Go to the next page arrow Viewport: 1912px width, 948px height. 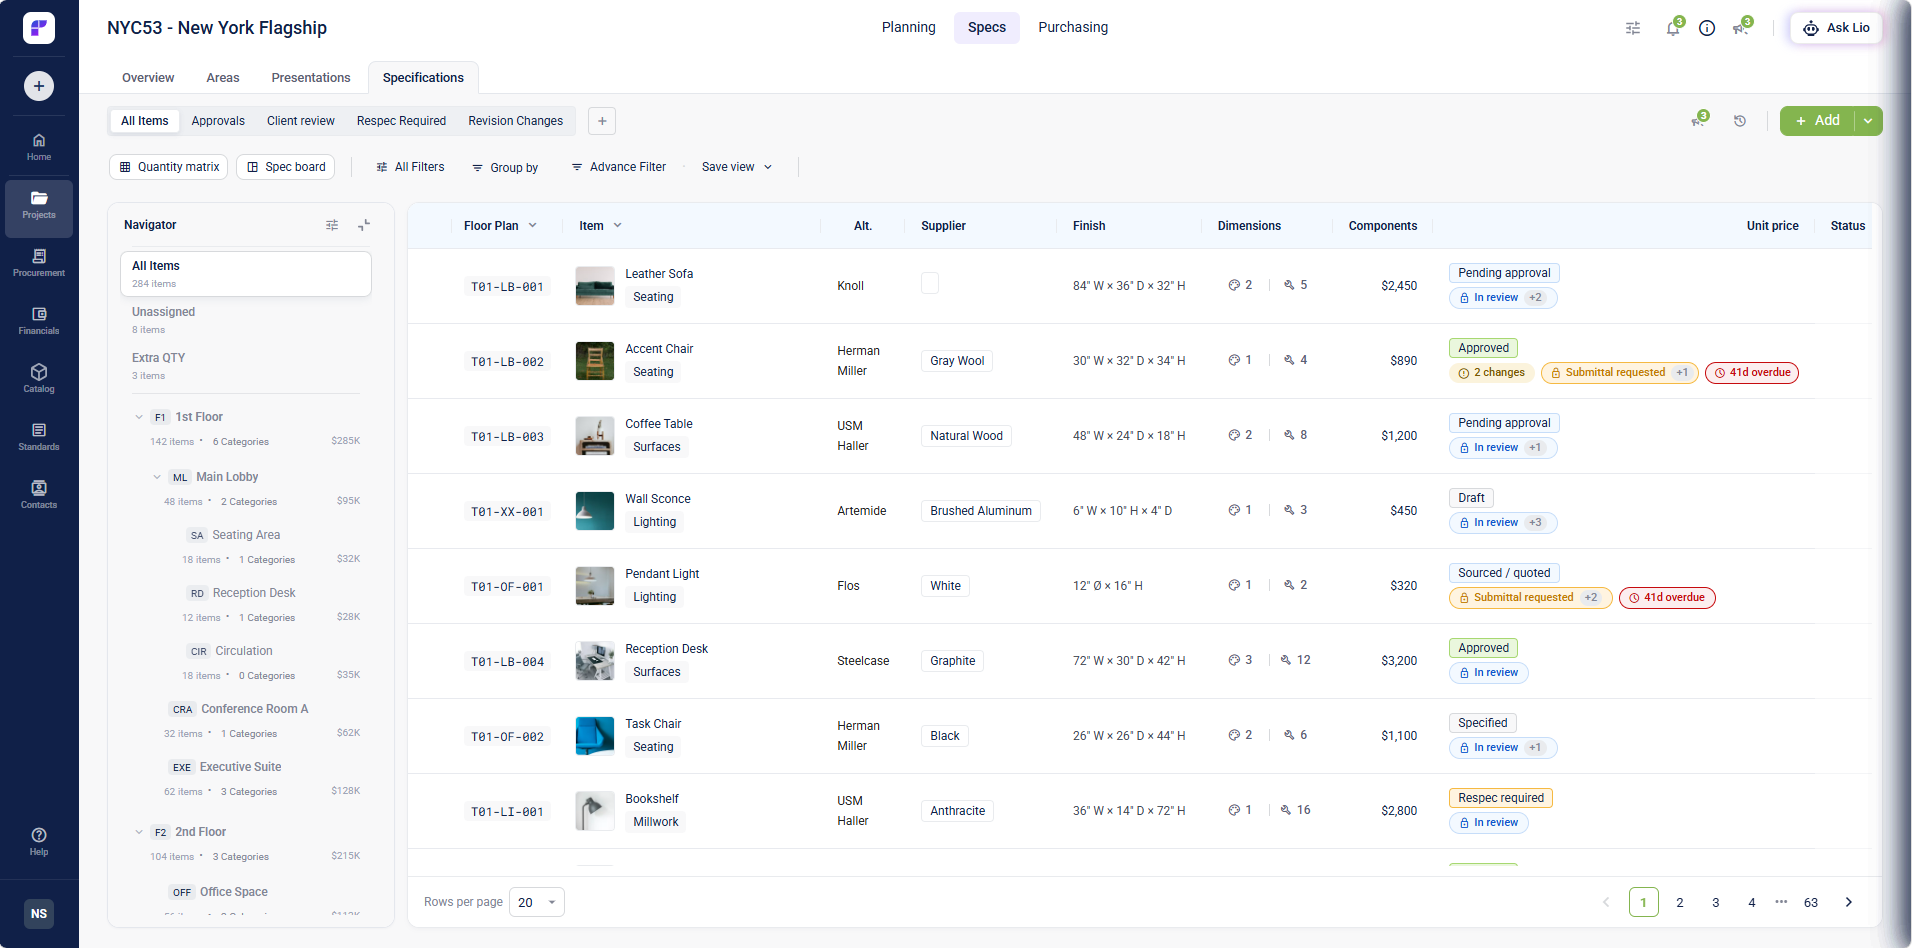1848,902
